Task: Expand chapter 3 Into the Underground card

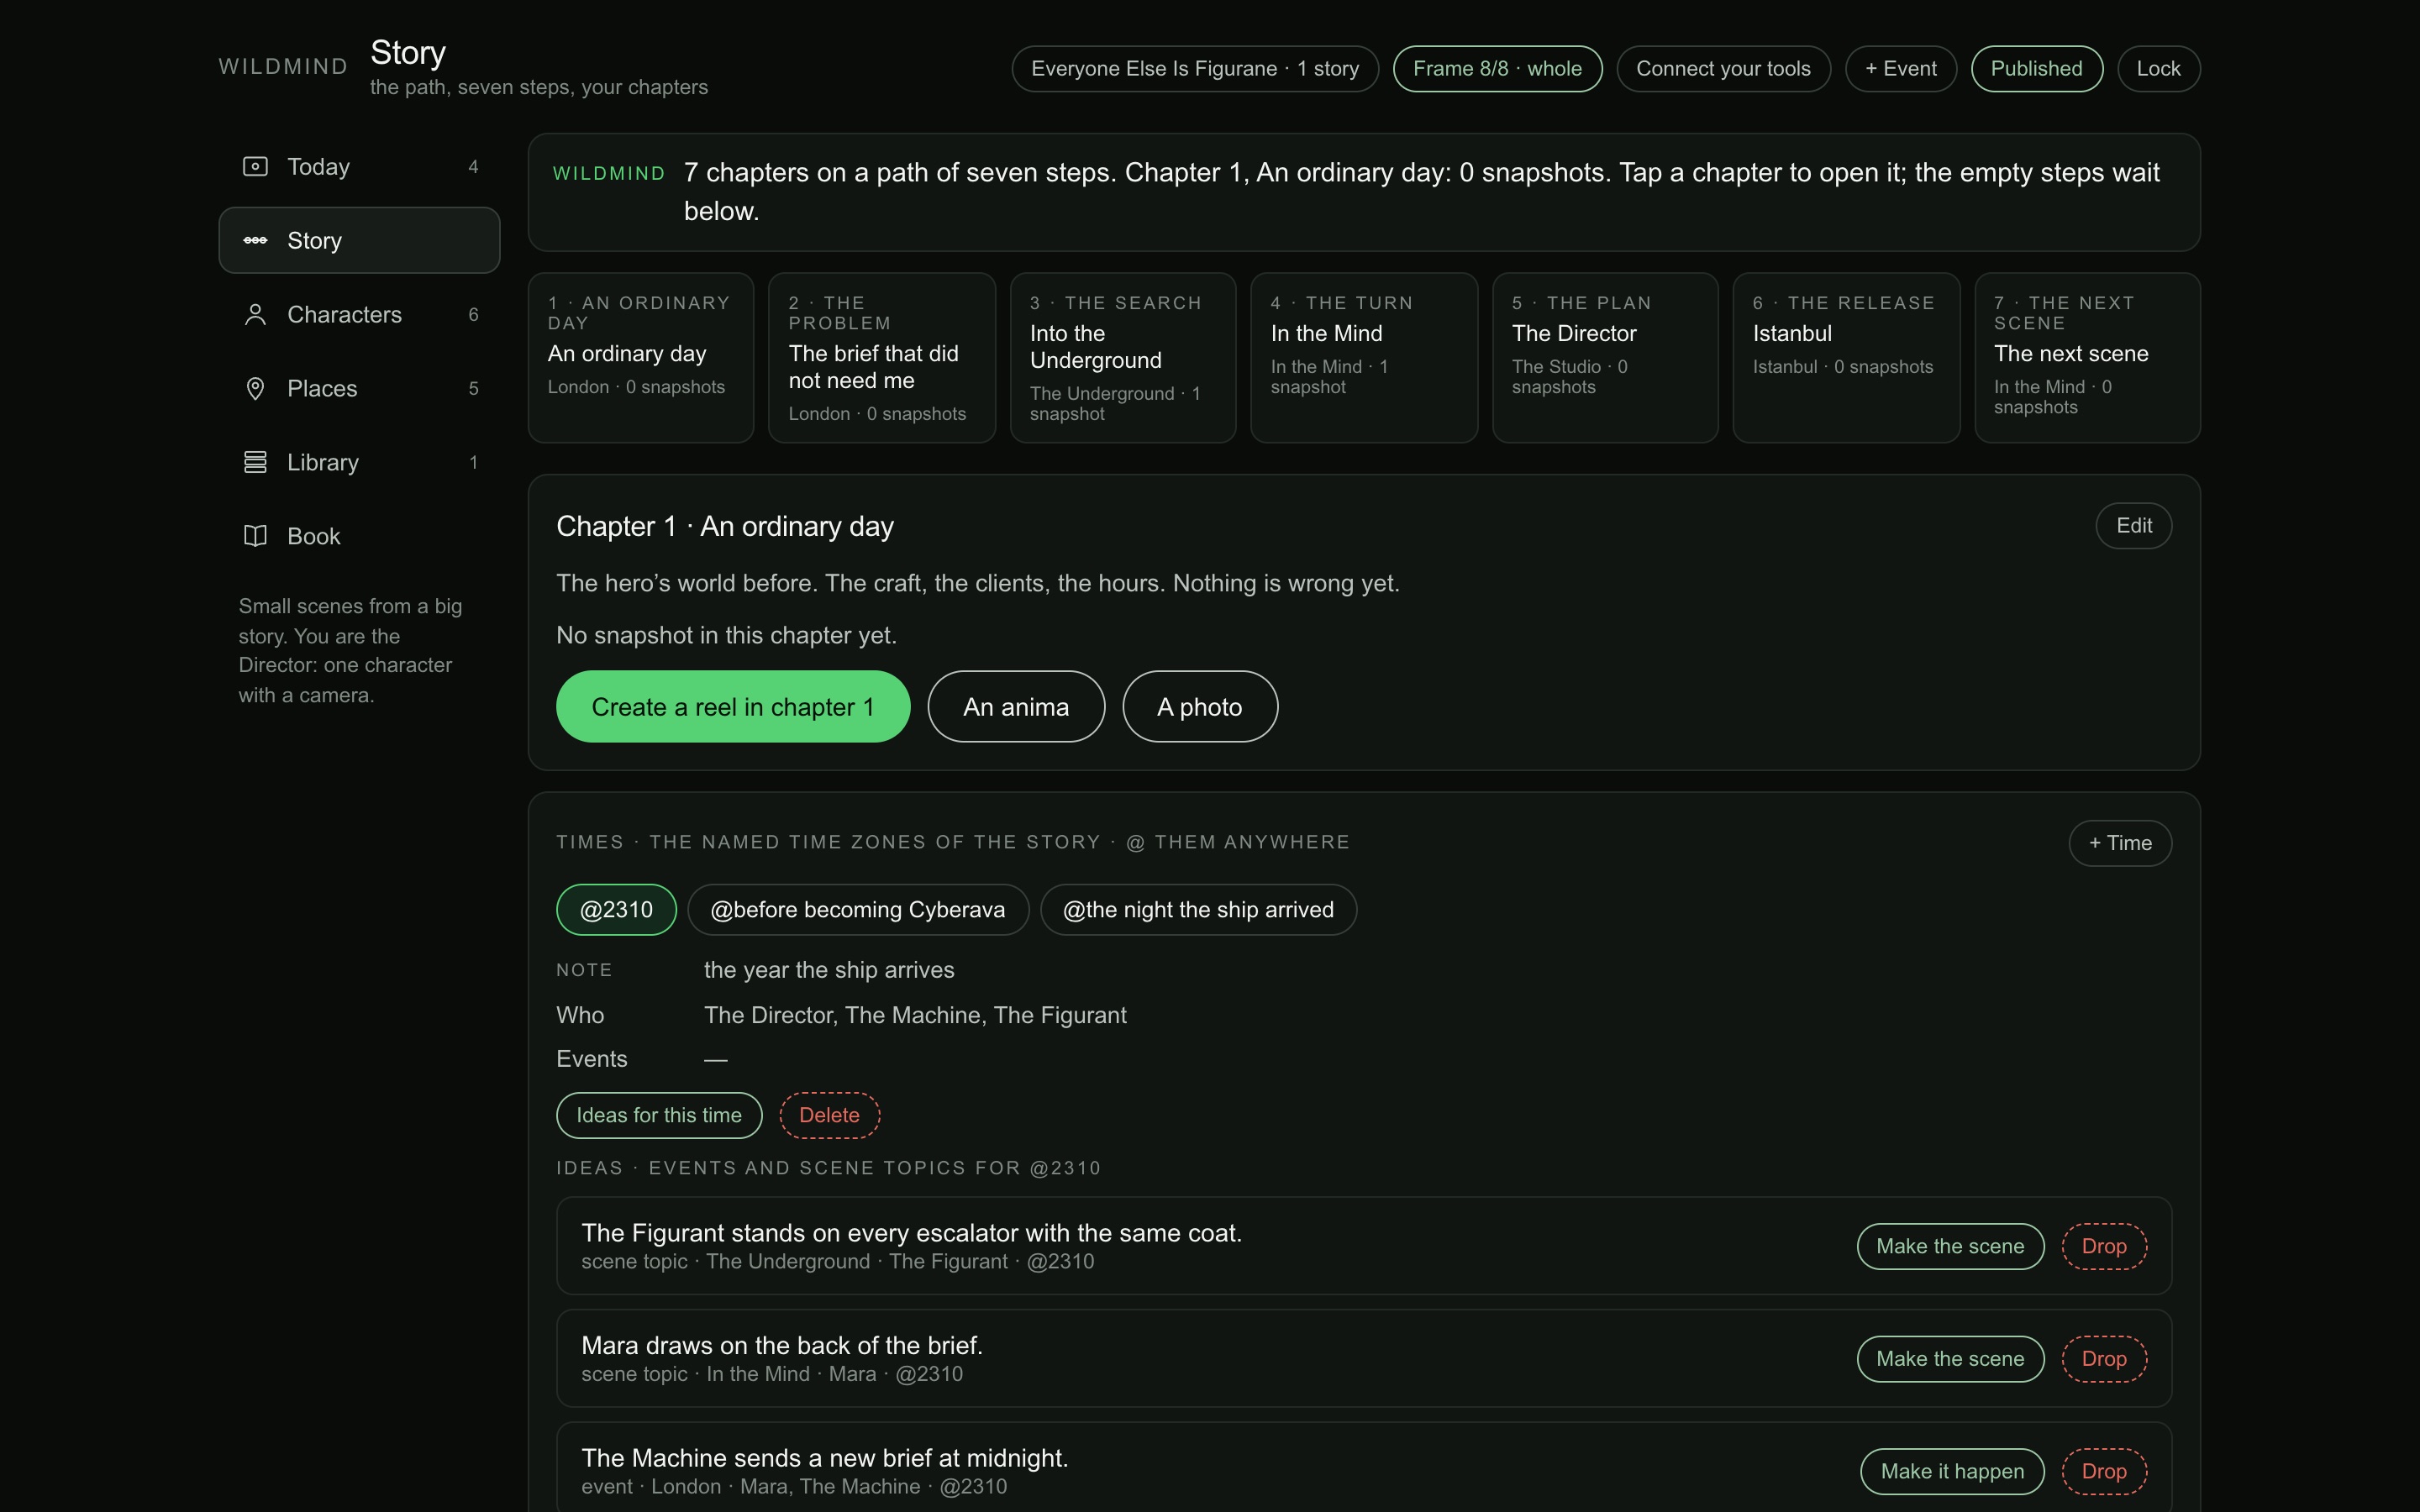Action: pyautogui.click(x=1123, y=358)
